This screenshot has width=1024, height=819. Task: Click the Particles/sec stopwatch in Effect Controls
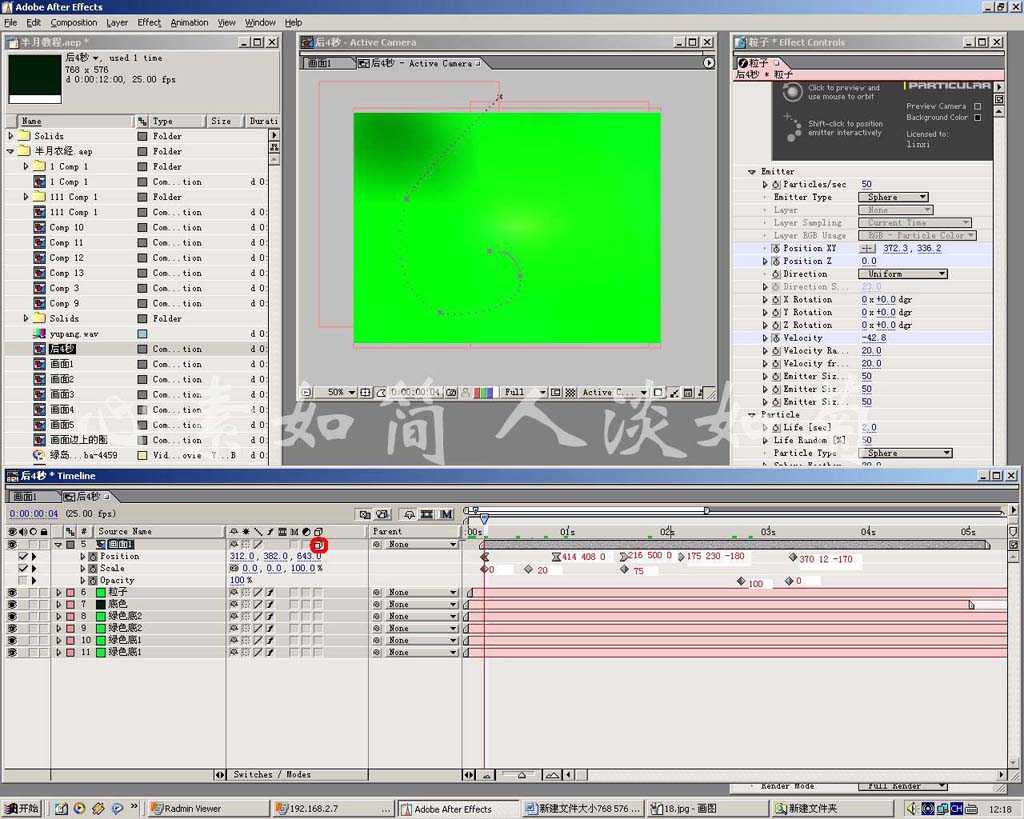click(x=776, y=184)
